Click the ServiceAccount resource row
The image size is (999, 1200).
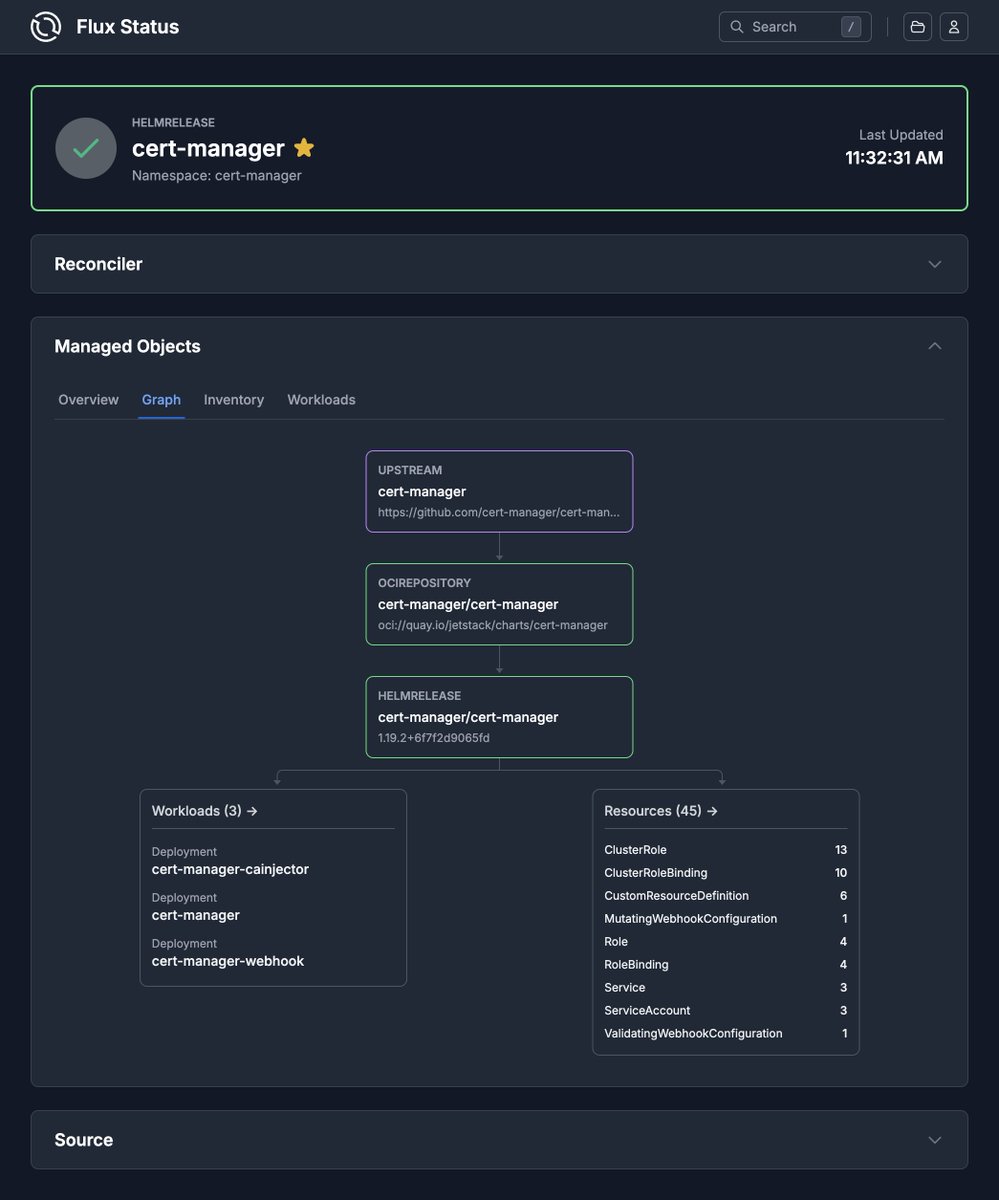(726, 1011)
